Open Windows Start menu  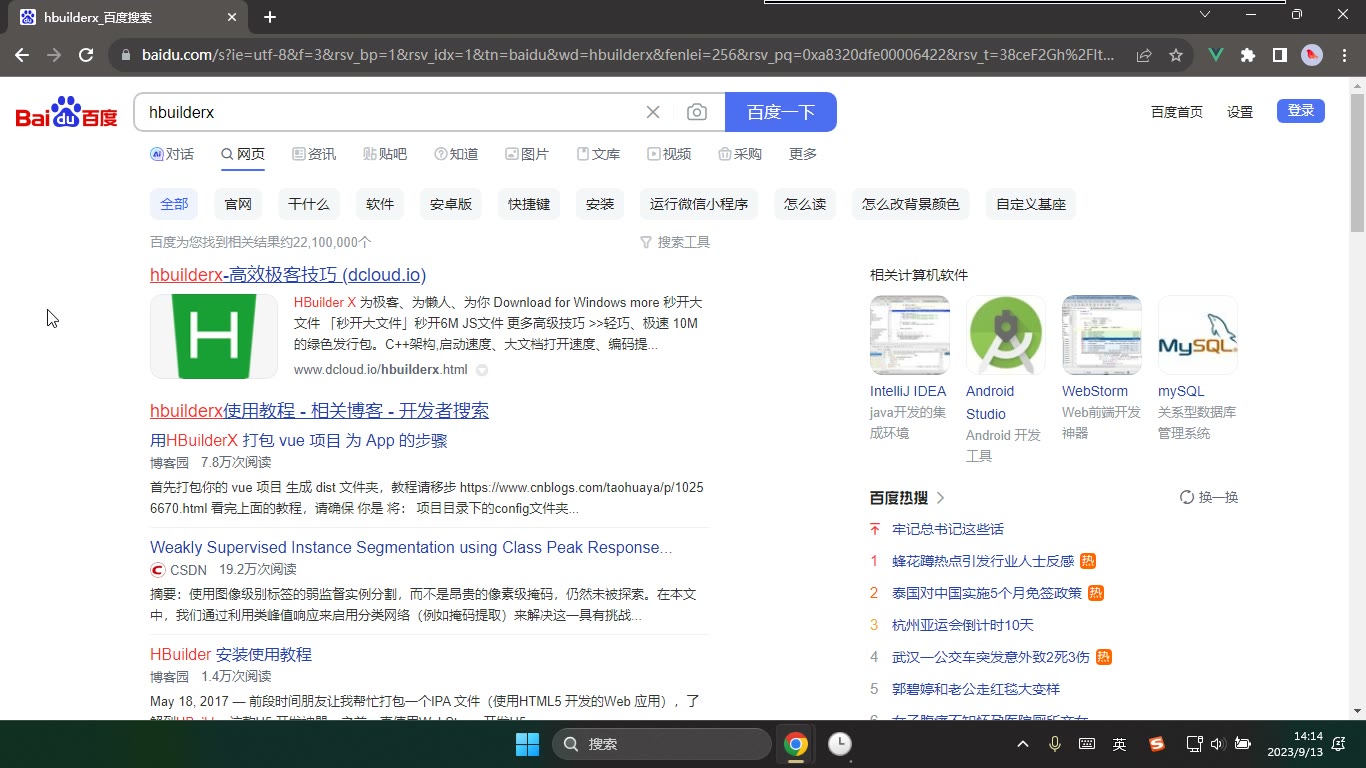tap(527, 744)
